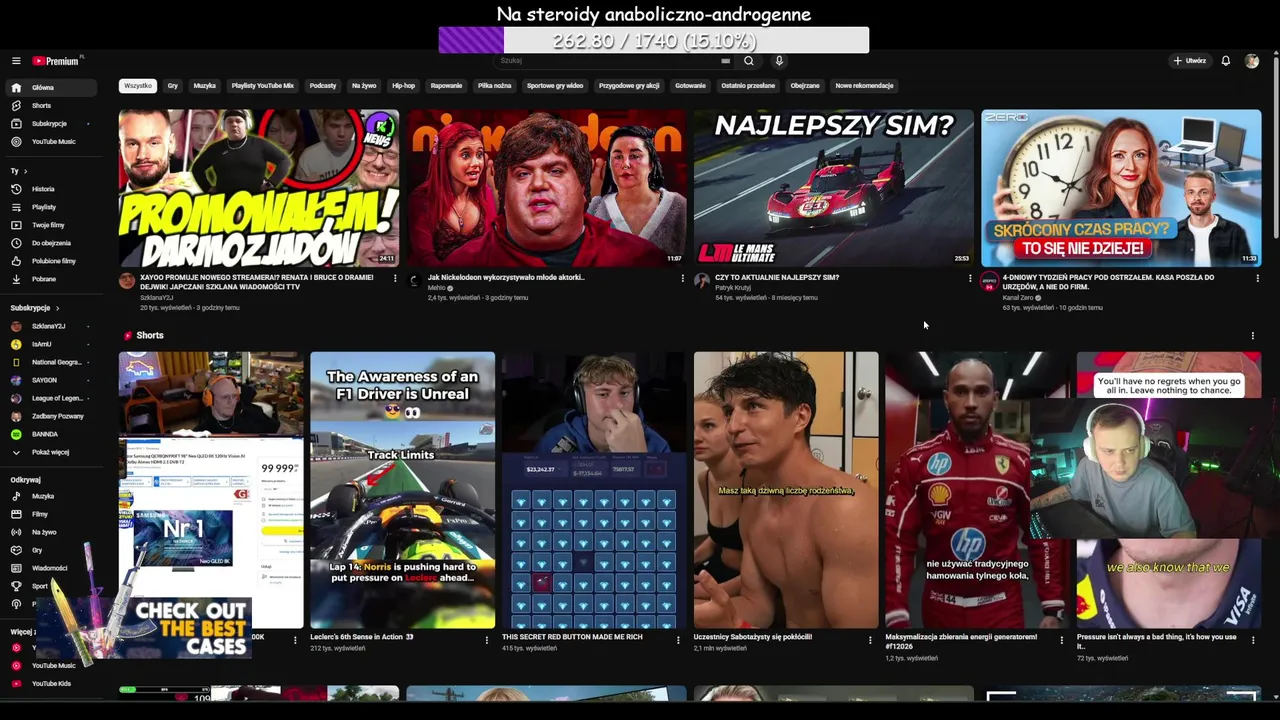Open the account avatar menu

1252,61
